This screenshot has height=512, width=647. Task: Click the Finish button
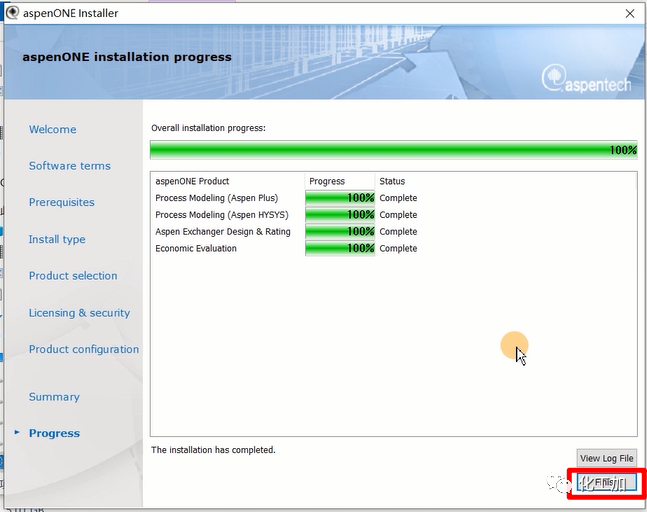pos(607,484)
